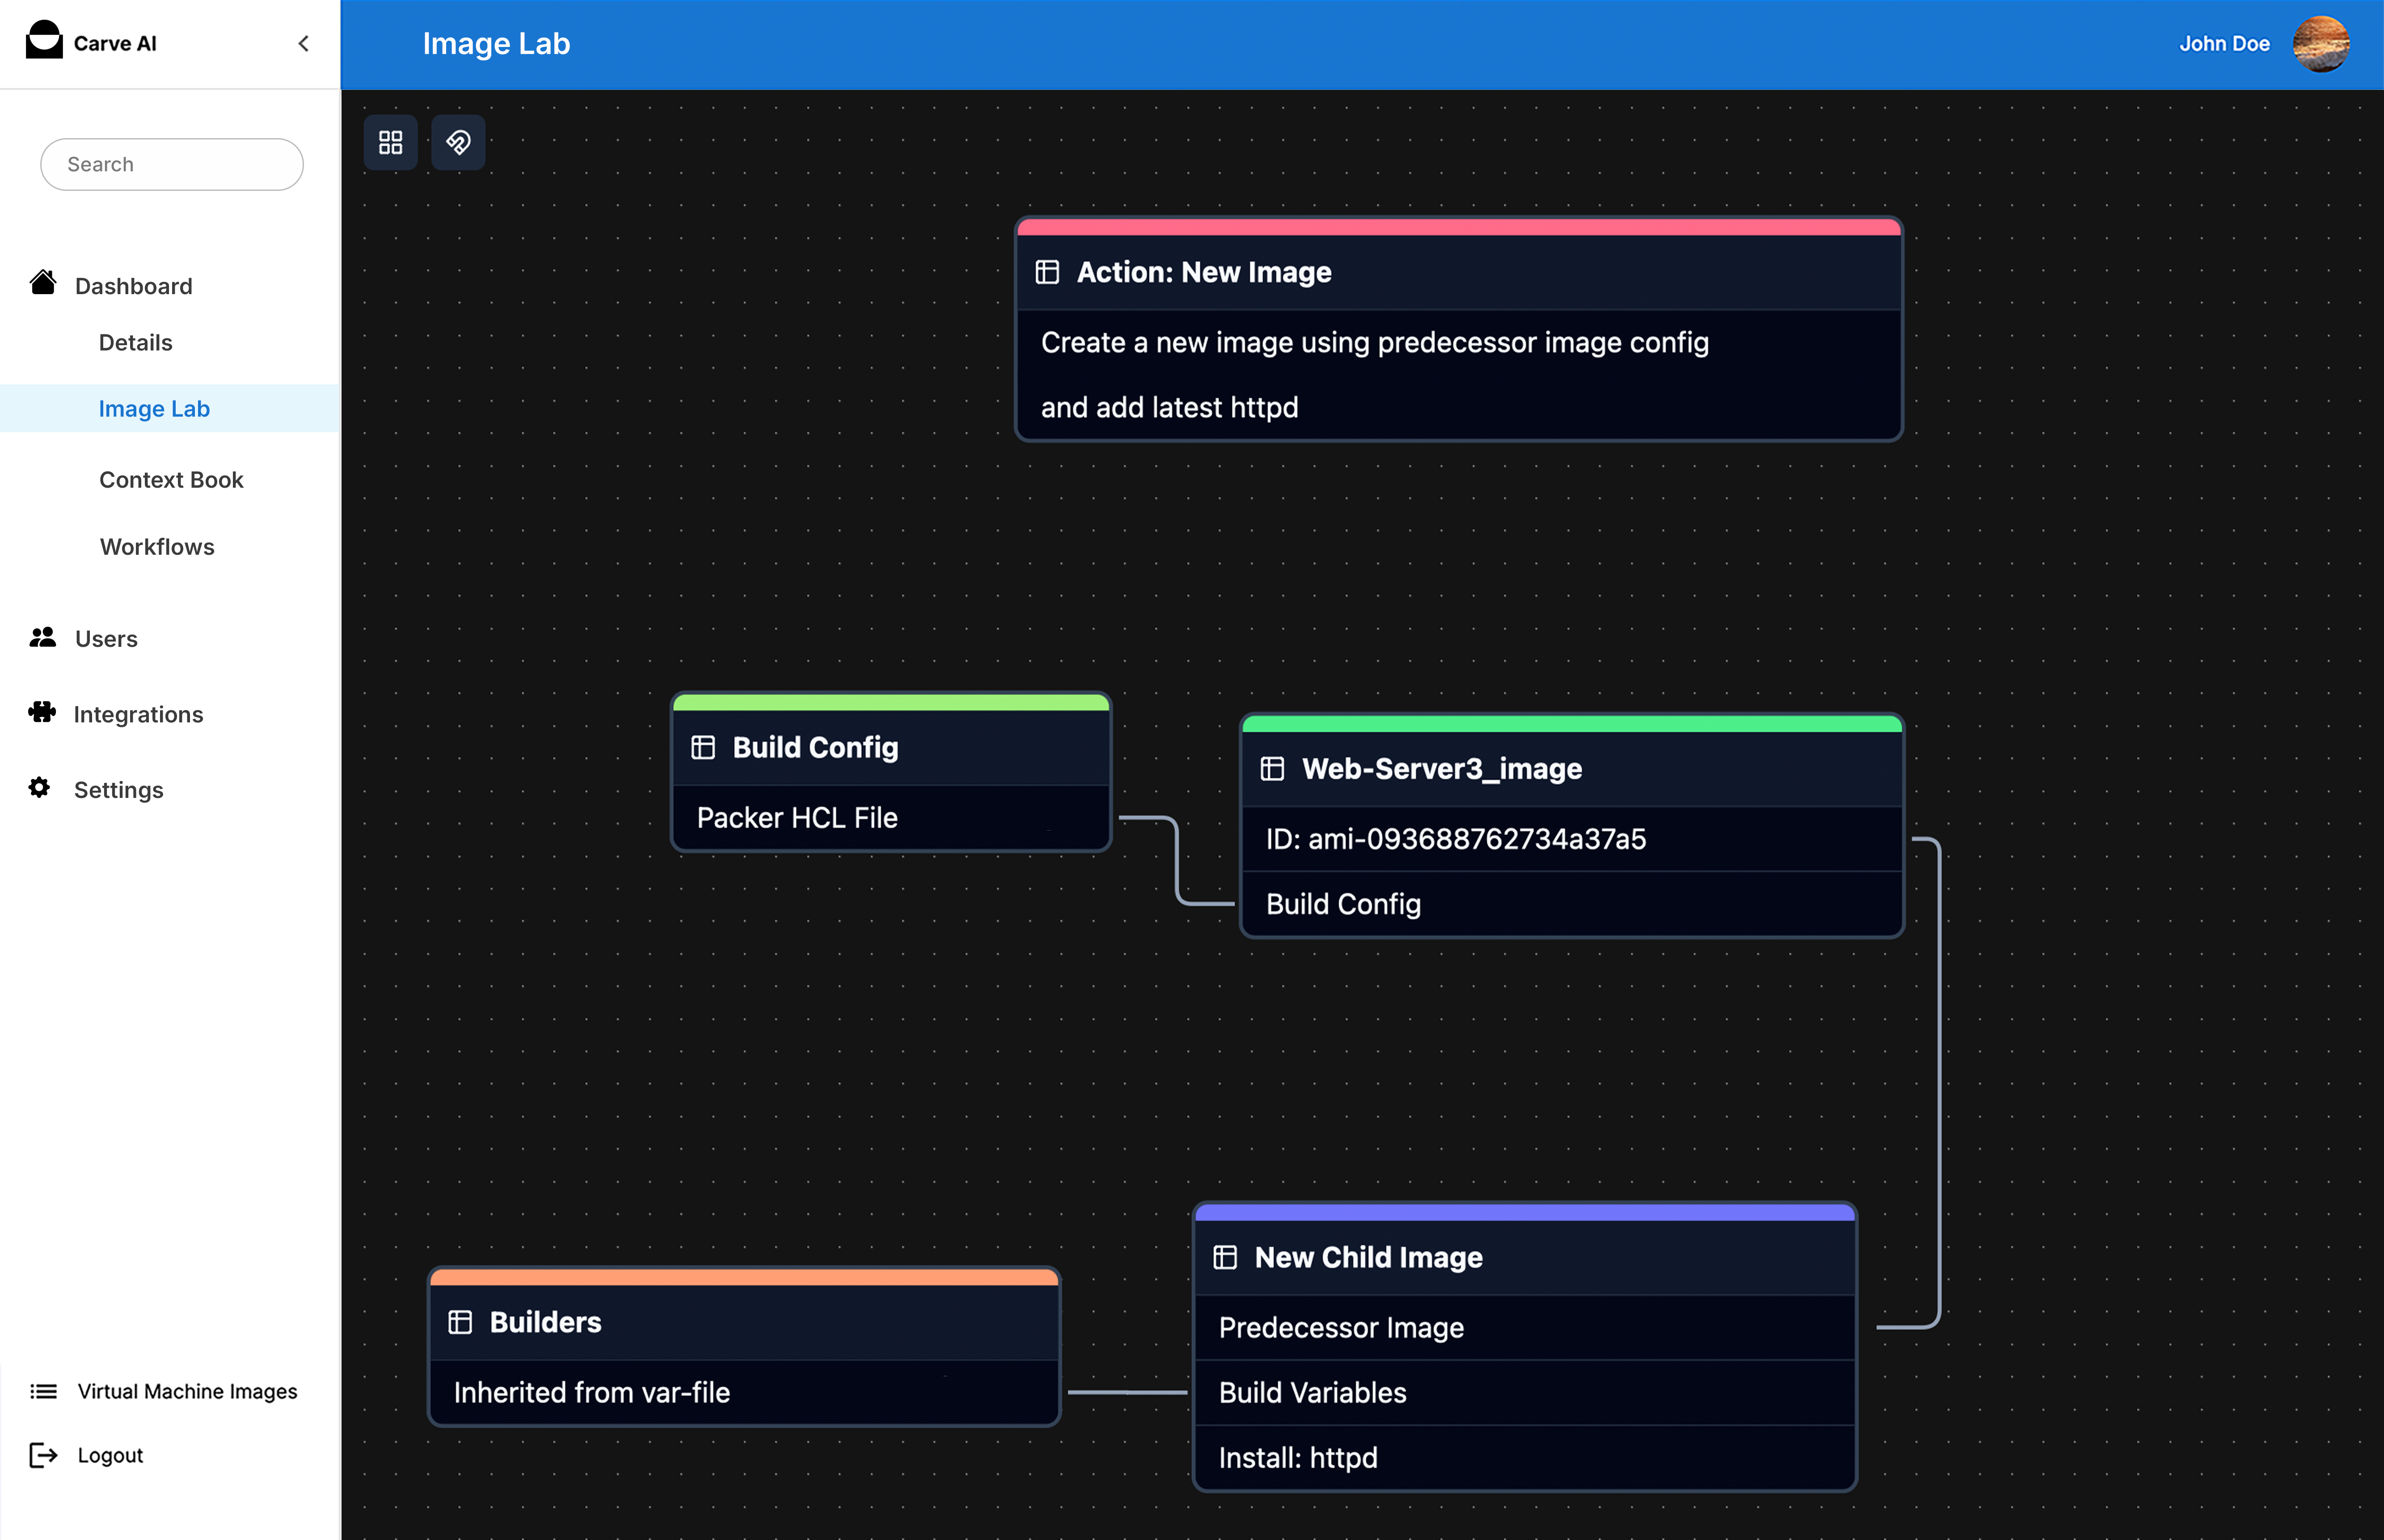
Task: Click the table icon on New Child Image node
Action: (x=1225, y=1257)
